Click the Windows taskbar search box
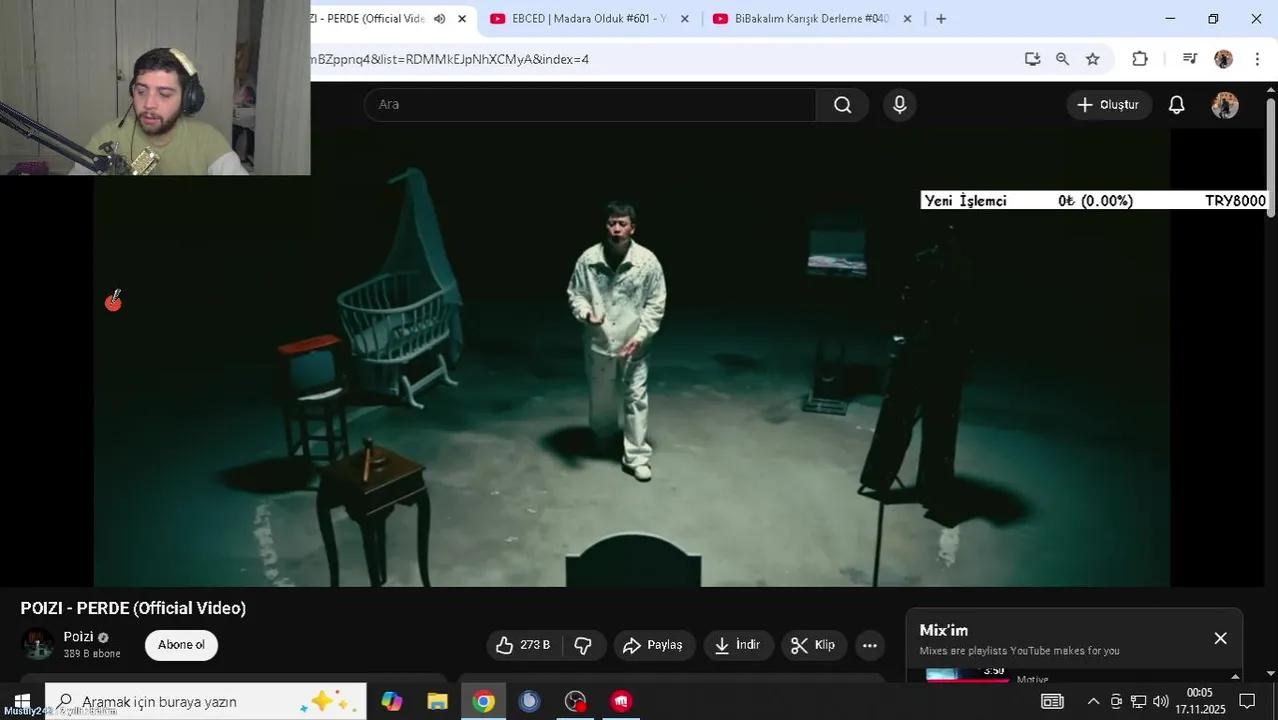Viewport: 1278px width, 720px height. [207, 701]
